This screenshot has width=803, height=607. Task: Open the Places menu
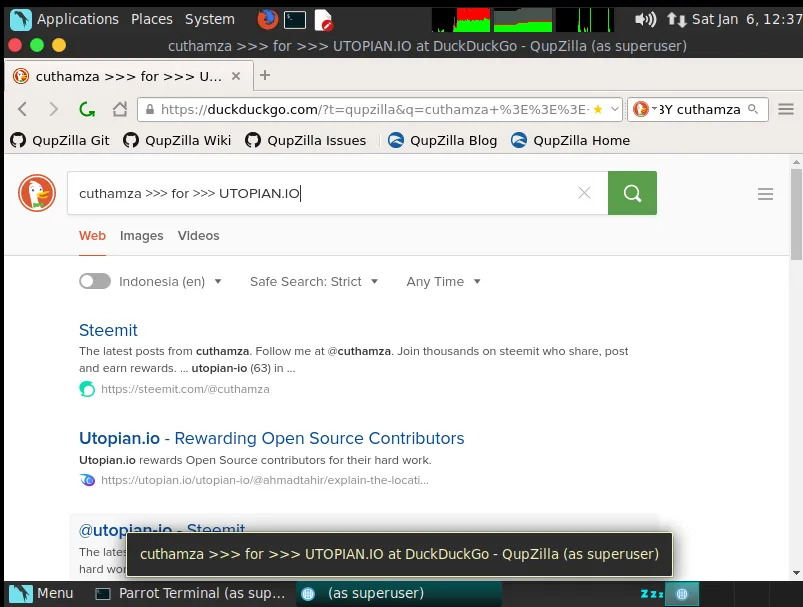[x=152, y=19]
